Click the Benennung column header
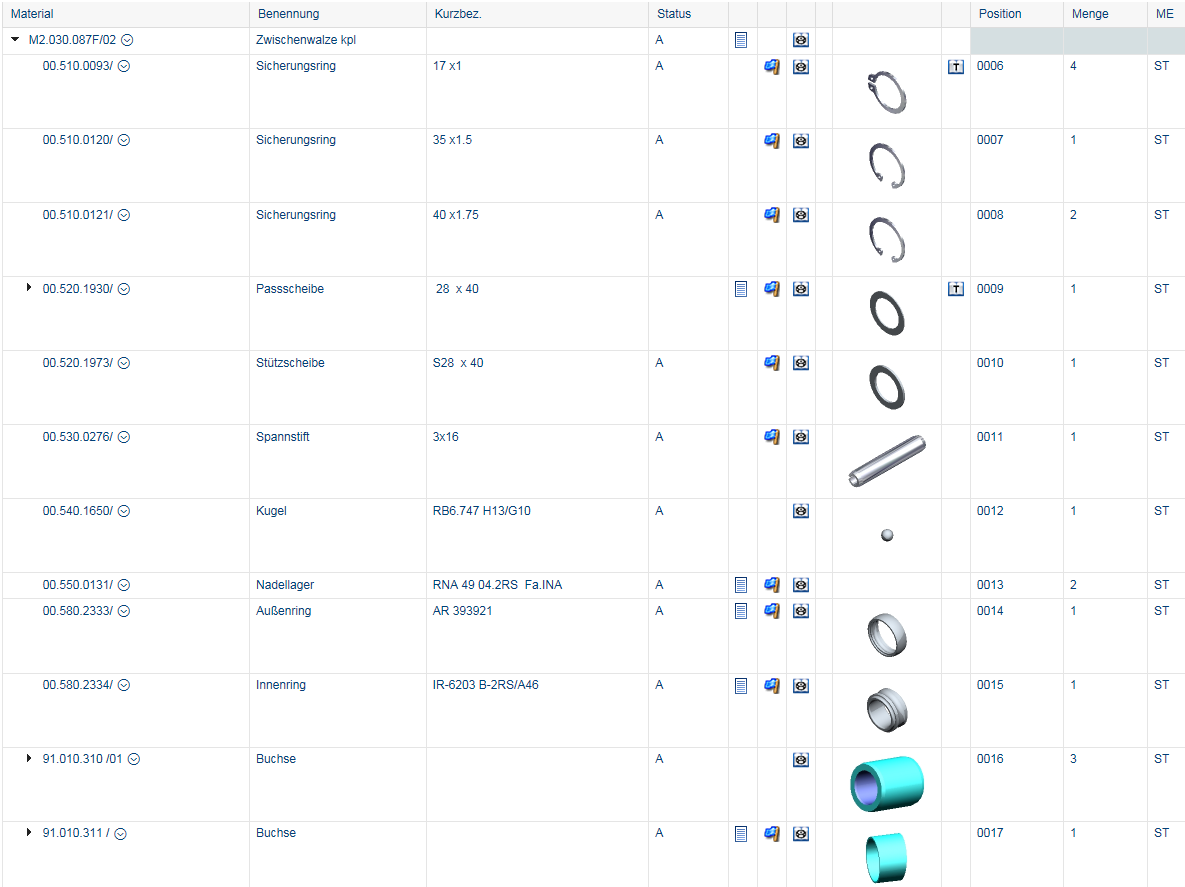 click(288, 14)
